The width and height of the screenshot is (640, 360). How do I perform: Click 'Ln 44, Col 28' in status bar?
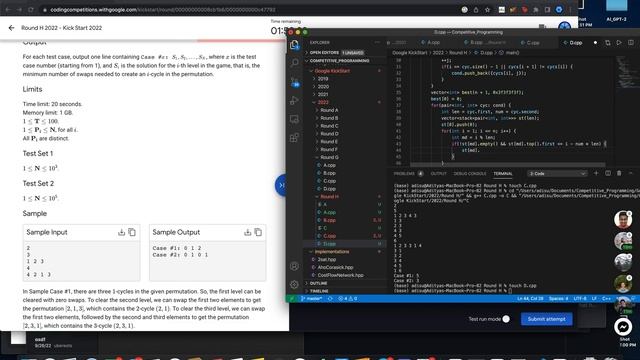[530, 299]
